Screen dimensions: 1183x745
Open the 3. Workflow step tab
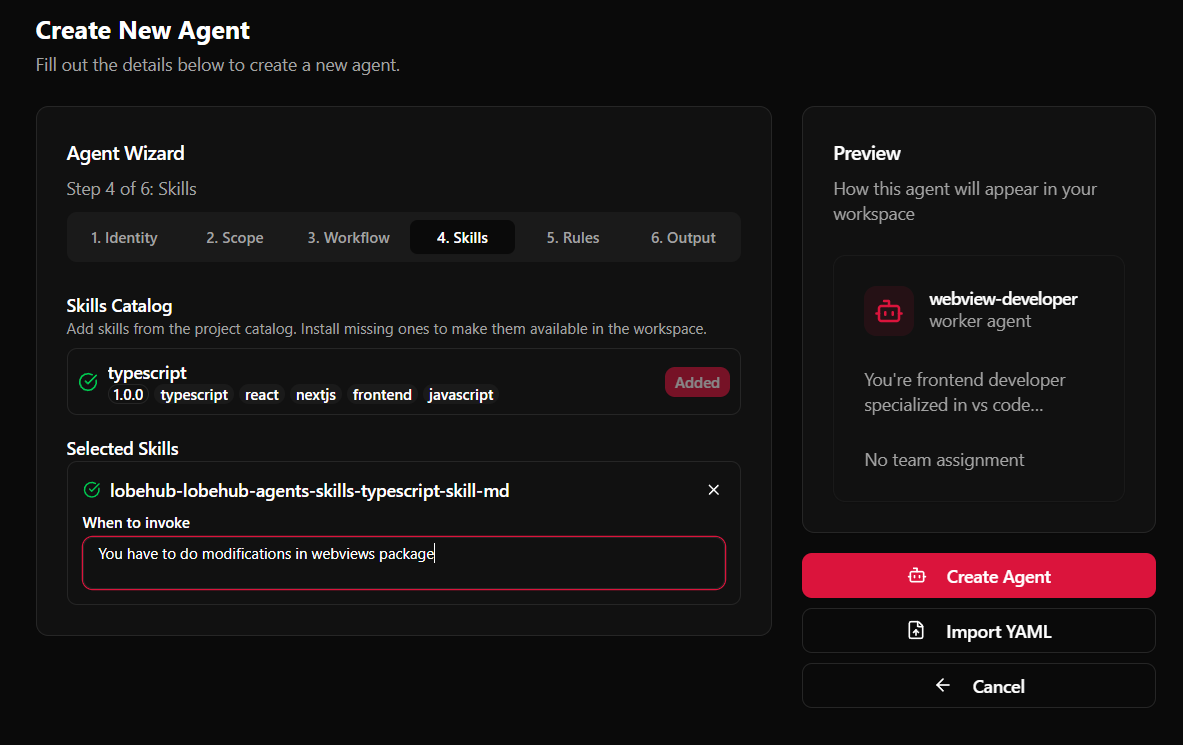pos(348,238)
